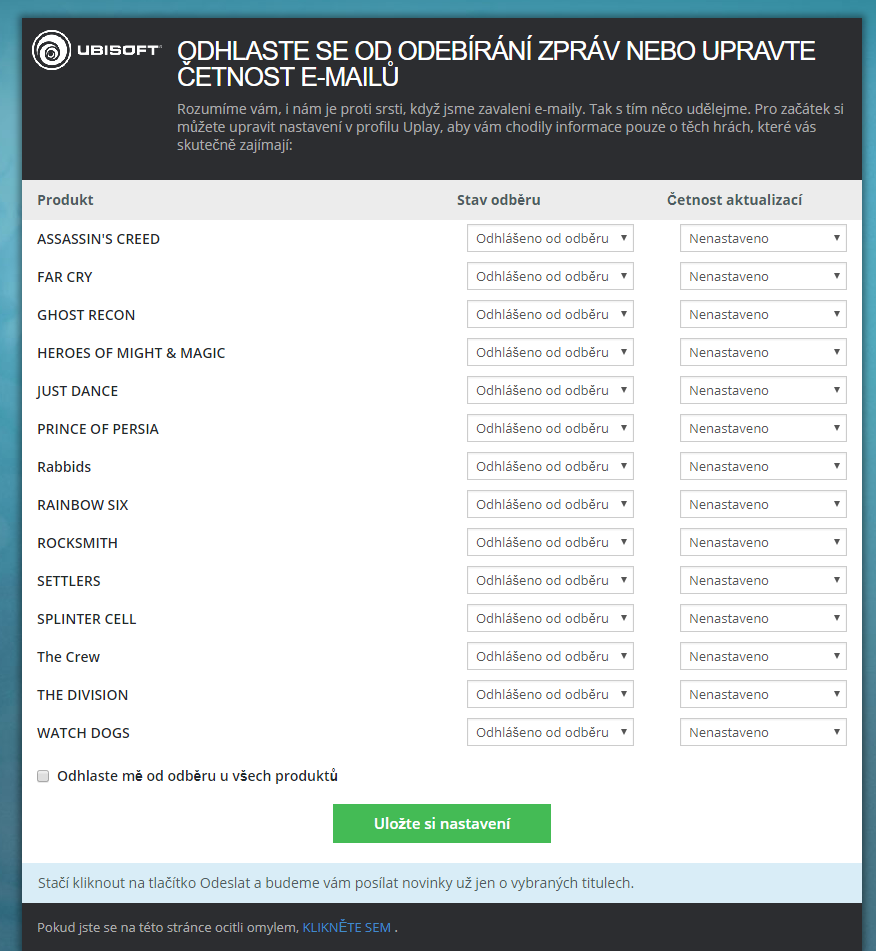Click the 'Rabbids' product name

tap(64, 467)
